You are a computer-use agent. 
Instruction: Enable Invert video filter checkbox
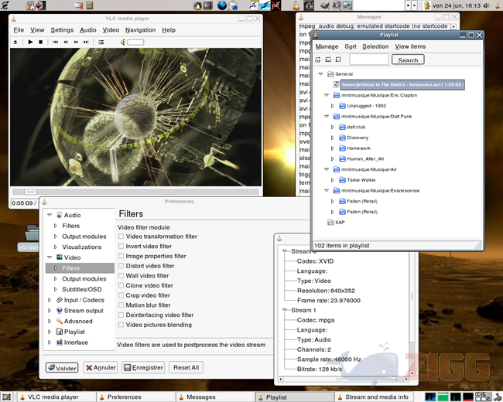click(121, 246)
